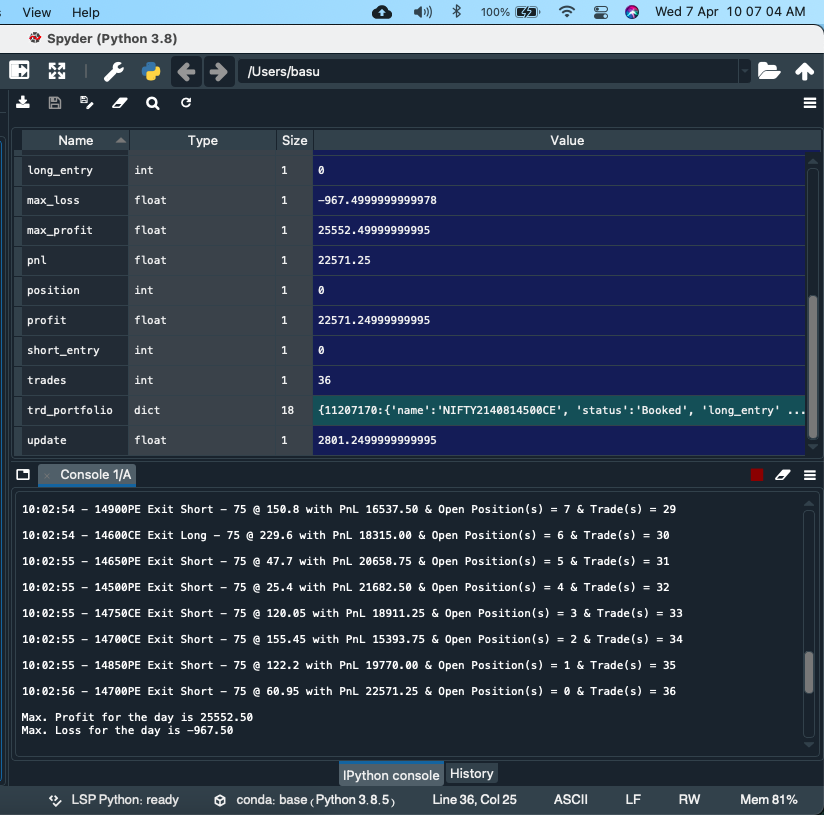Select trd_portfolio dict value cell
This screenshot has height=815, width=824.
pyautogui.click(x=559, y=410)
